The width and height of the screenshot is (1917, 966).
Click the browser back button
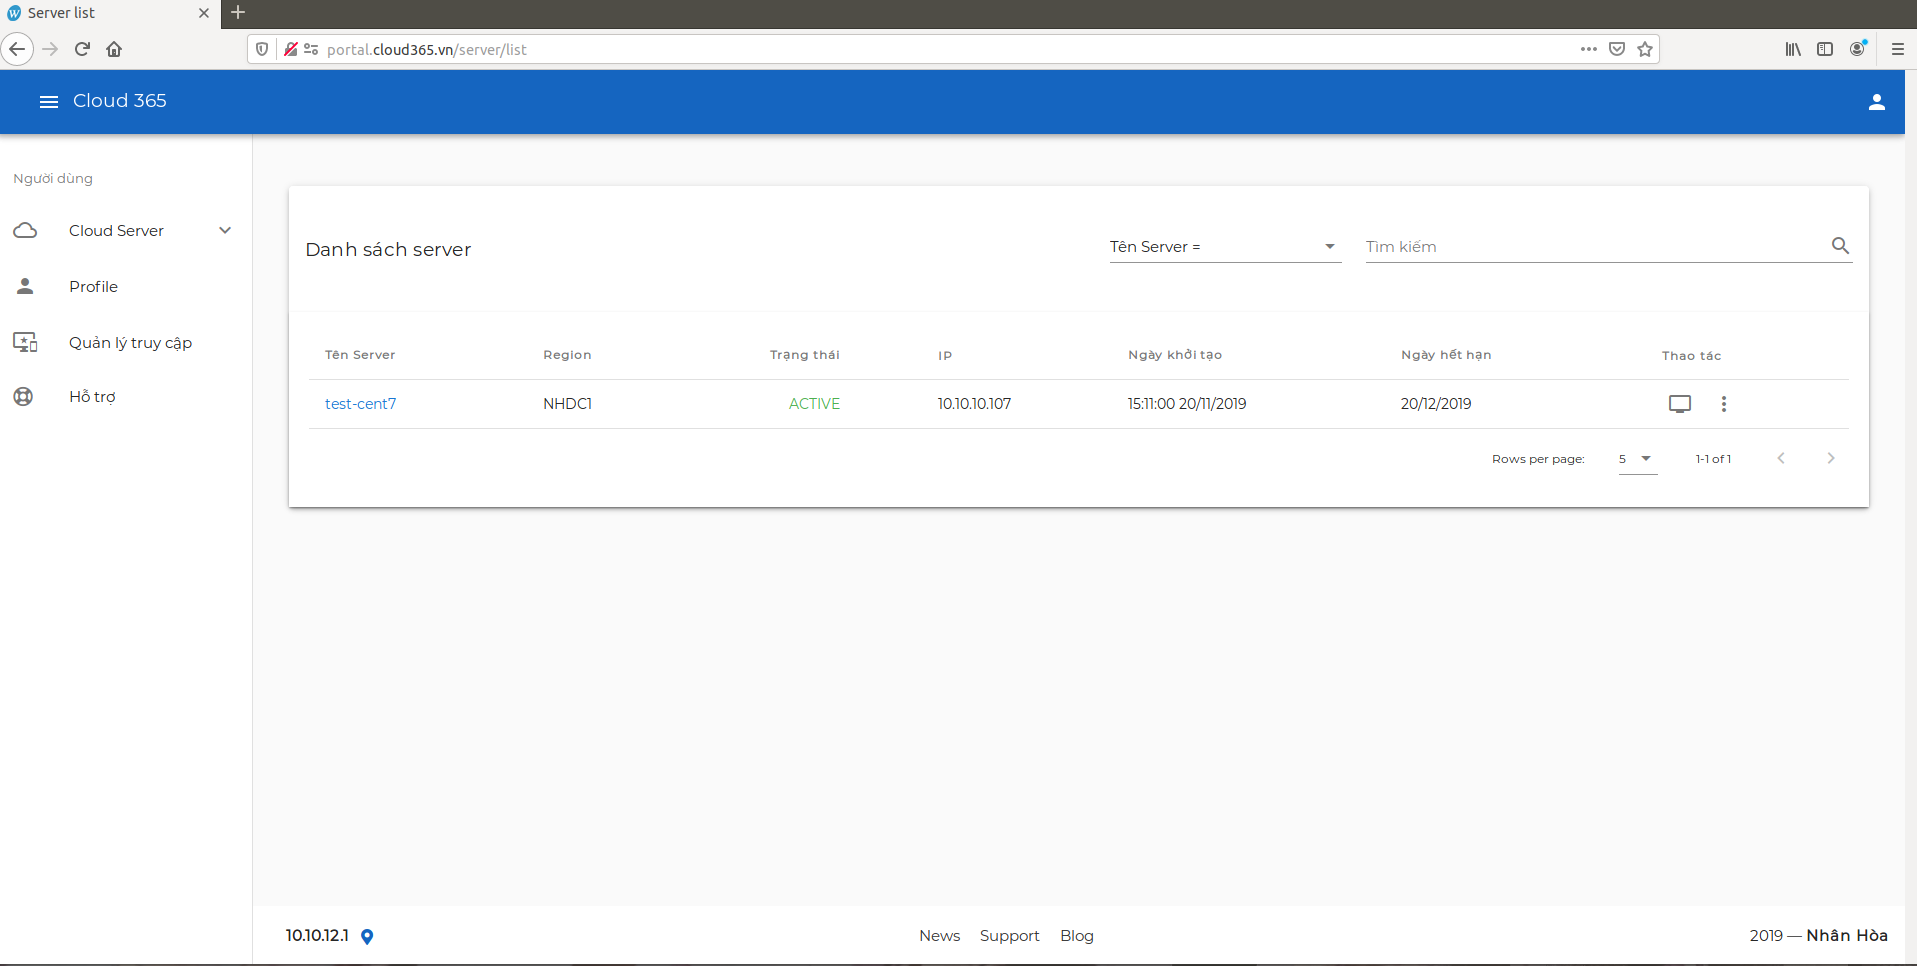(17, 49)
